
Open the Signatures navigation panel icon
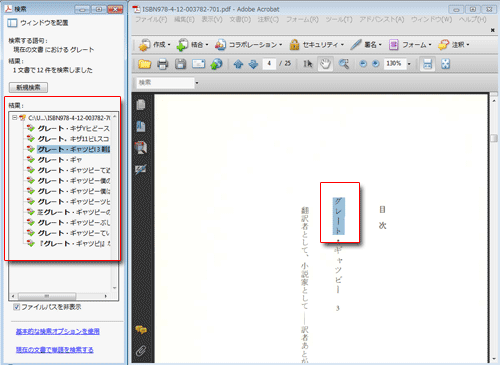[x=141, y=170]
